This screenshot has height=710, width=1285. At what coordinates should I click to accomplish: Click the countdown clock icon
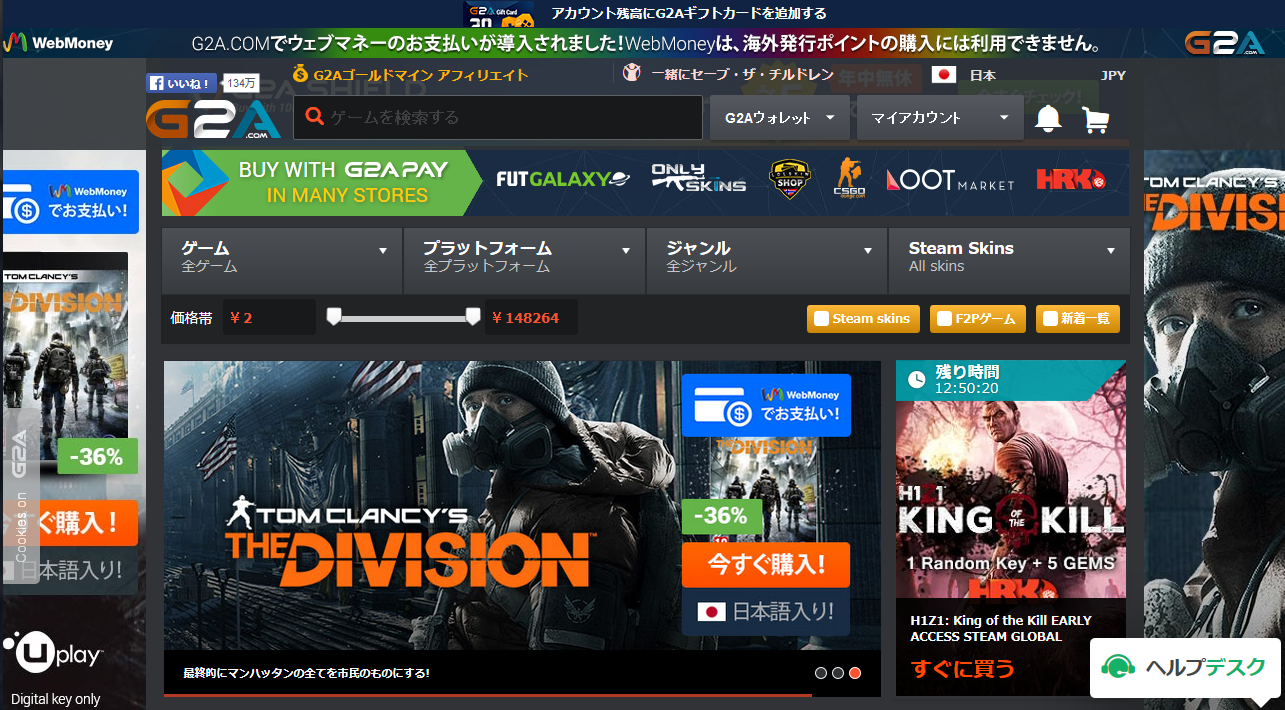(x=916, y=379)
